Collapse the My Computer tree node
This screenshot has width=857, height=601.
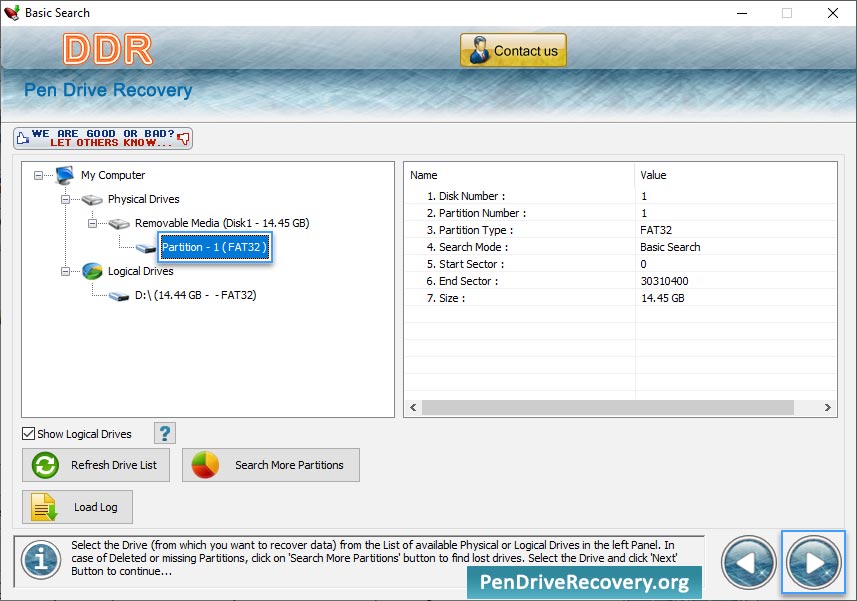click(x=38, y=175)
